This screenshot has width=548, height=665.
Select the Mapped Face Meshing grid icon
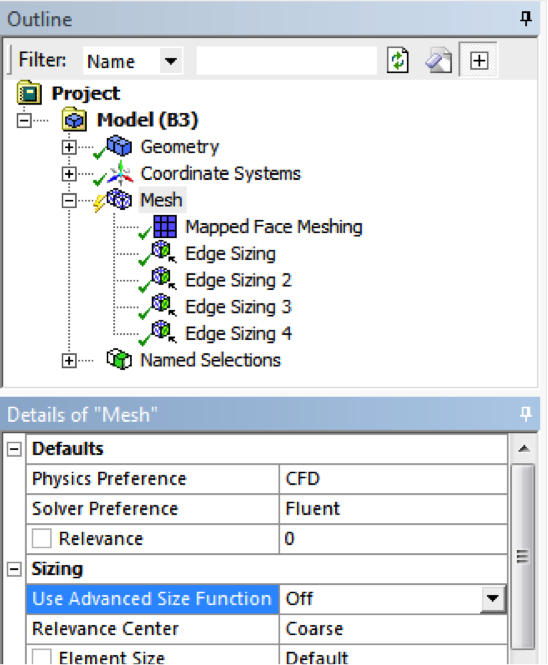click(x=165, y=226)
